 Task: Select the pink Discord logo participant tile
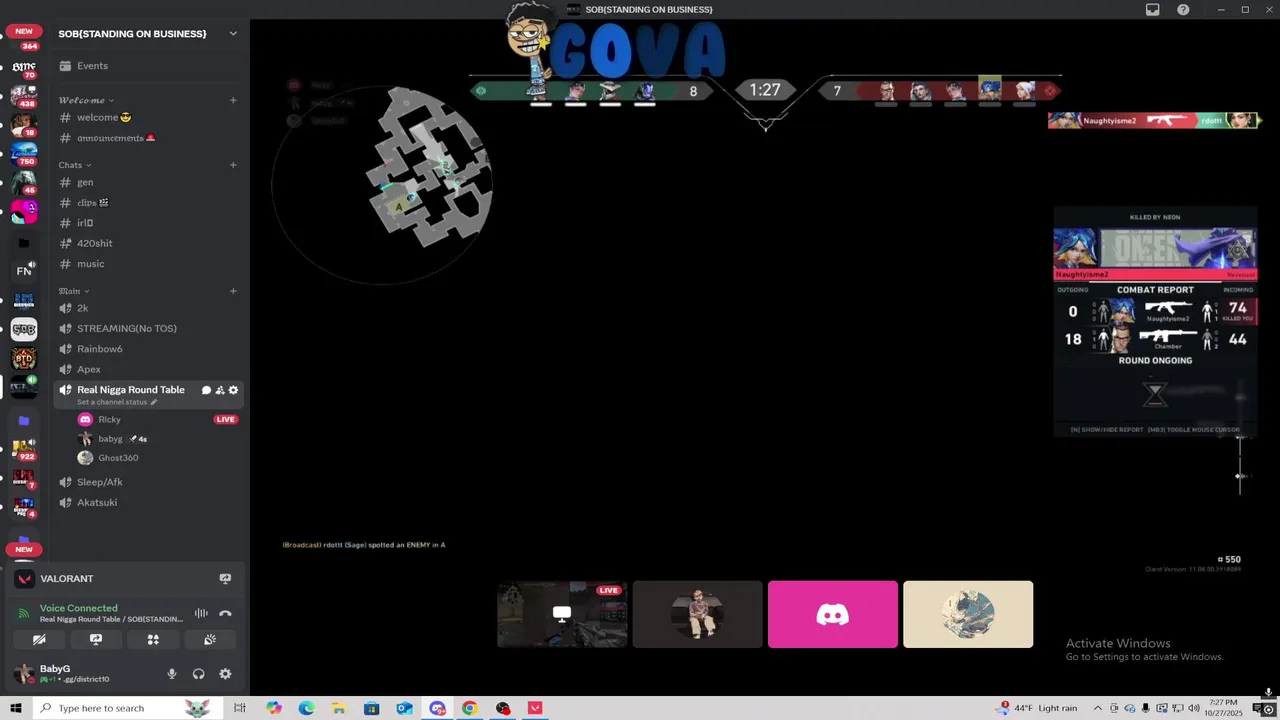[x=832, y=614]
